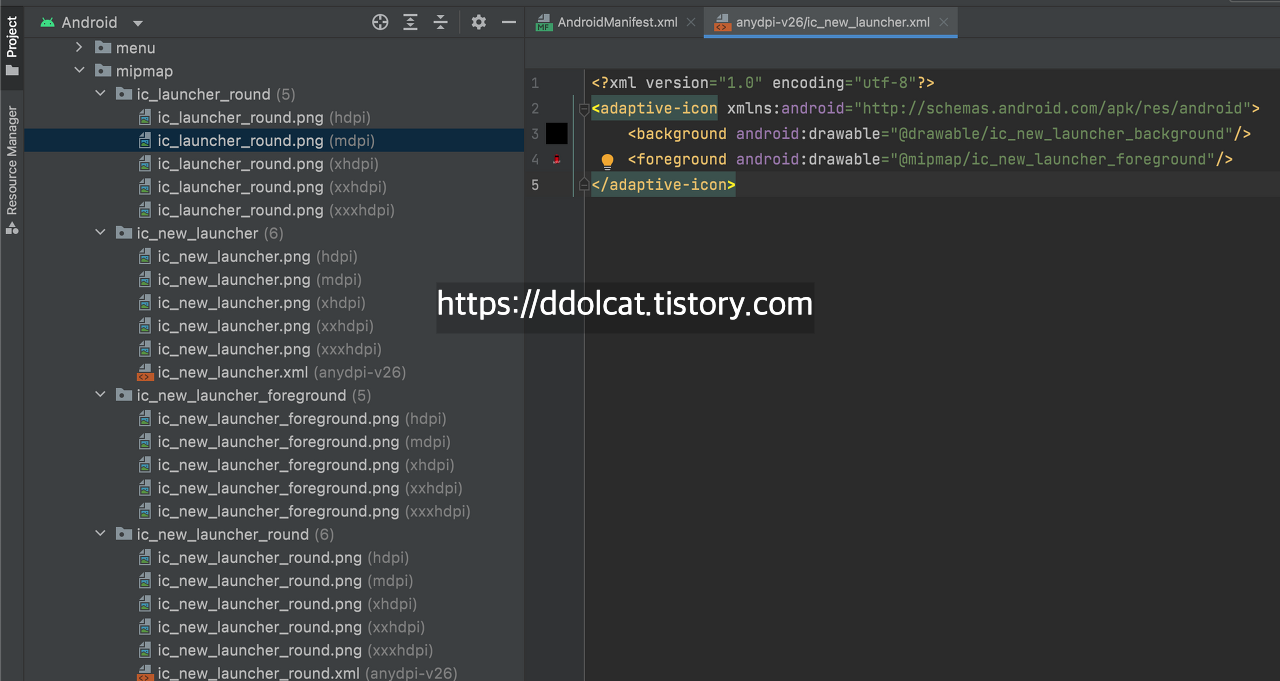
Task: Collapse the mipmap folder
Action: [x=80, y=71]
